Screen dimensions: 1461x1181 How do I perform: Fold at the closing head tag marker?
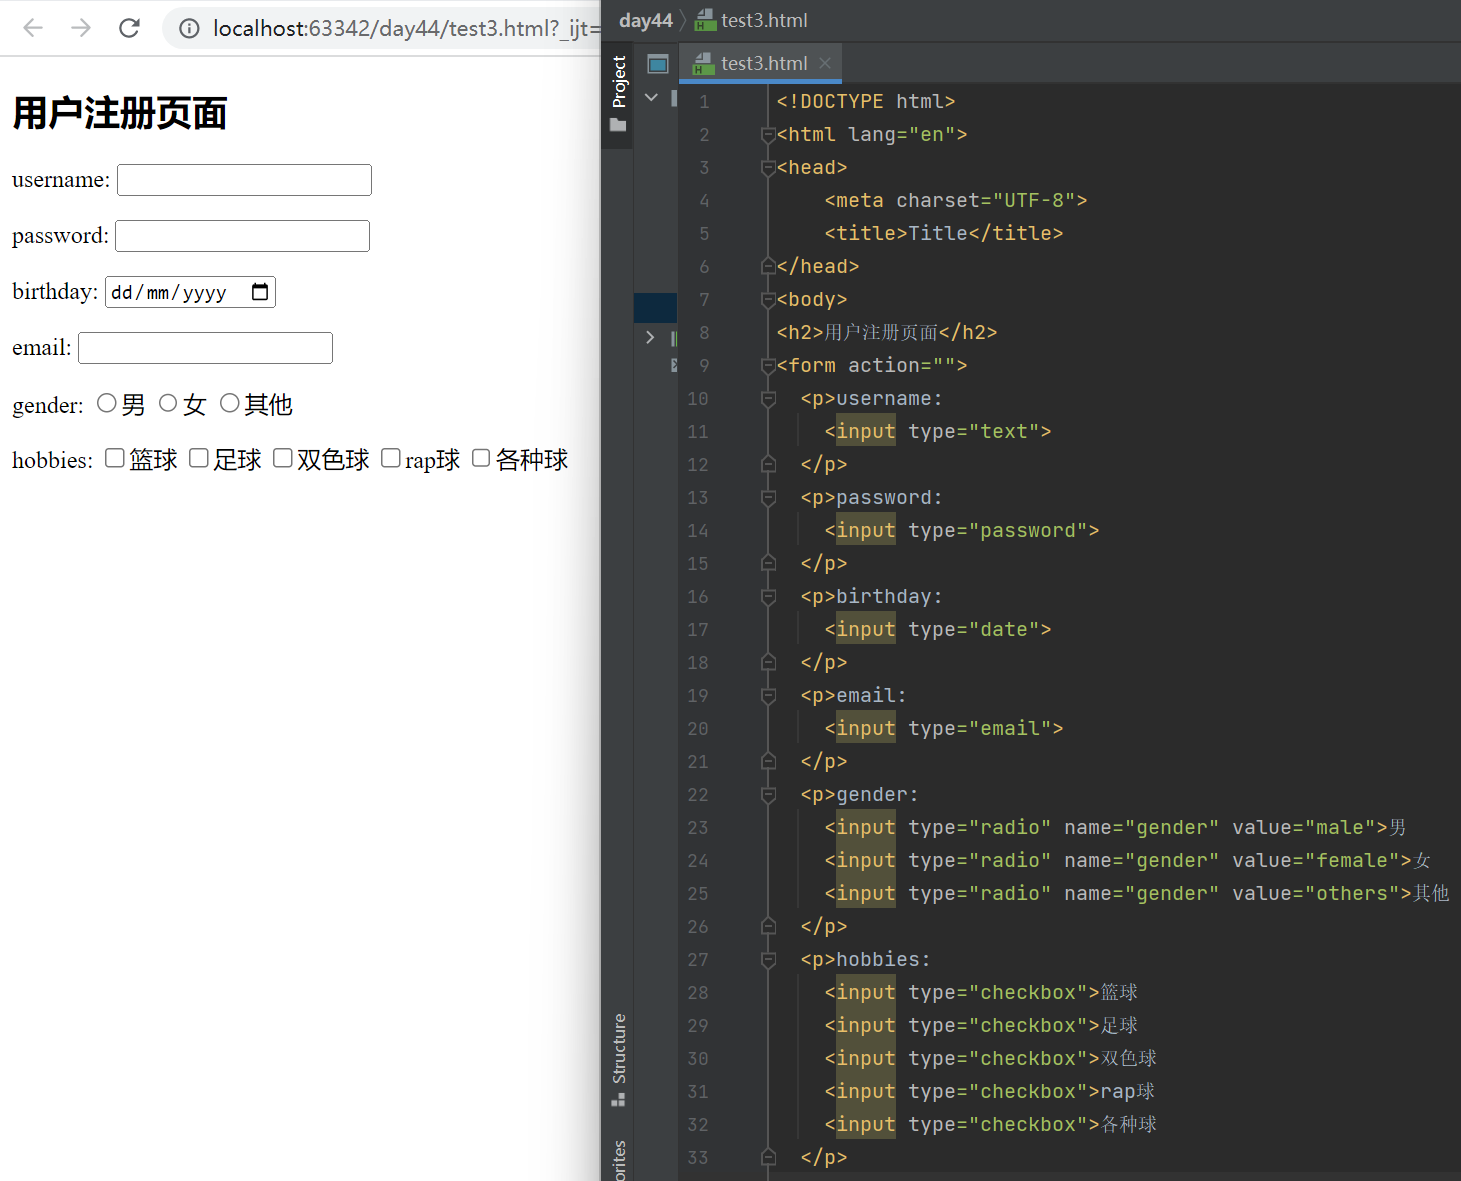coord(768,267)
